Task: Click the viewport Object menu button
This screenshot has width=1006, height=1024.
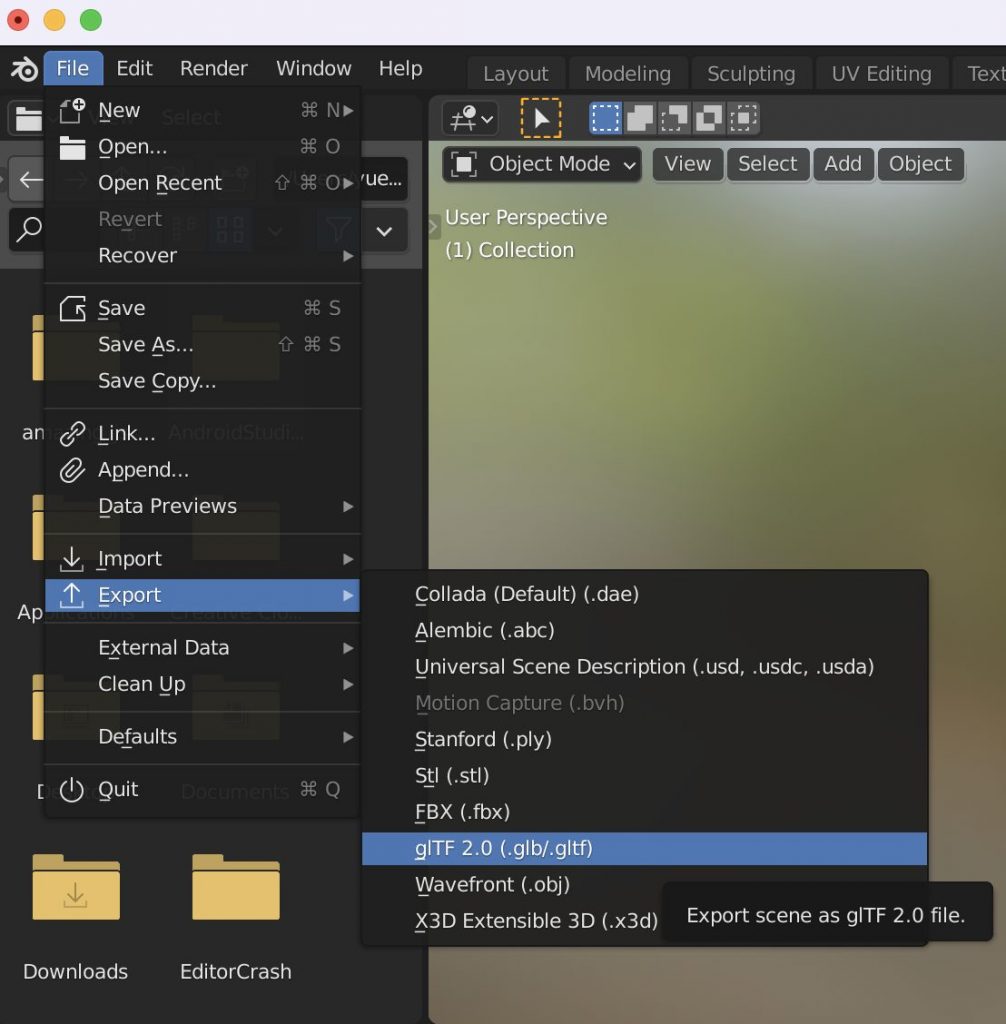Action: click(920, 164)
